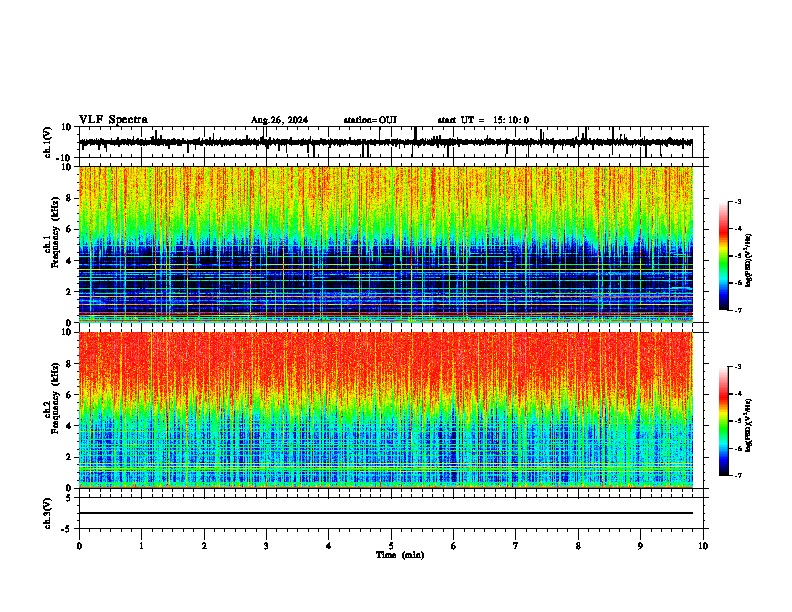Click the "ch.1(V)" waveform axis label
The width and height of the screenshot is (792, 612).
(48, 142)
